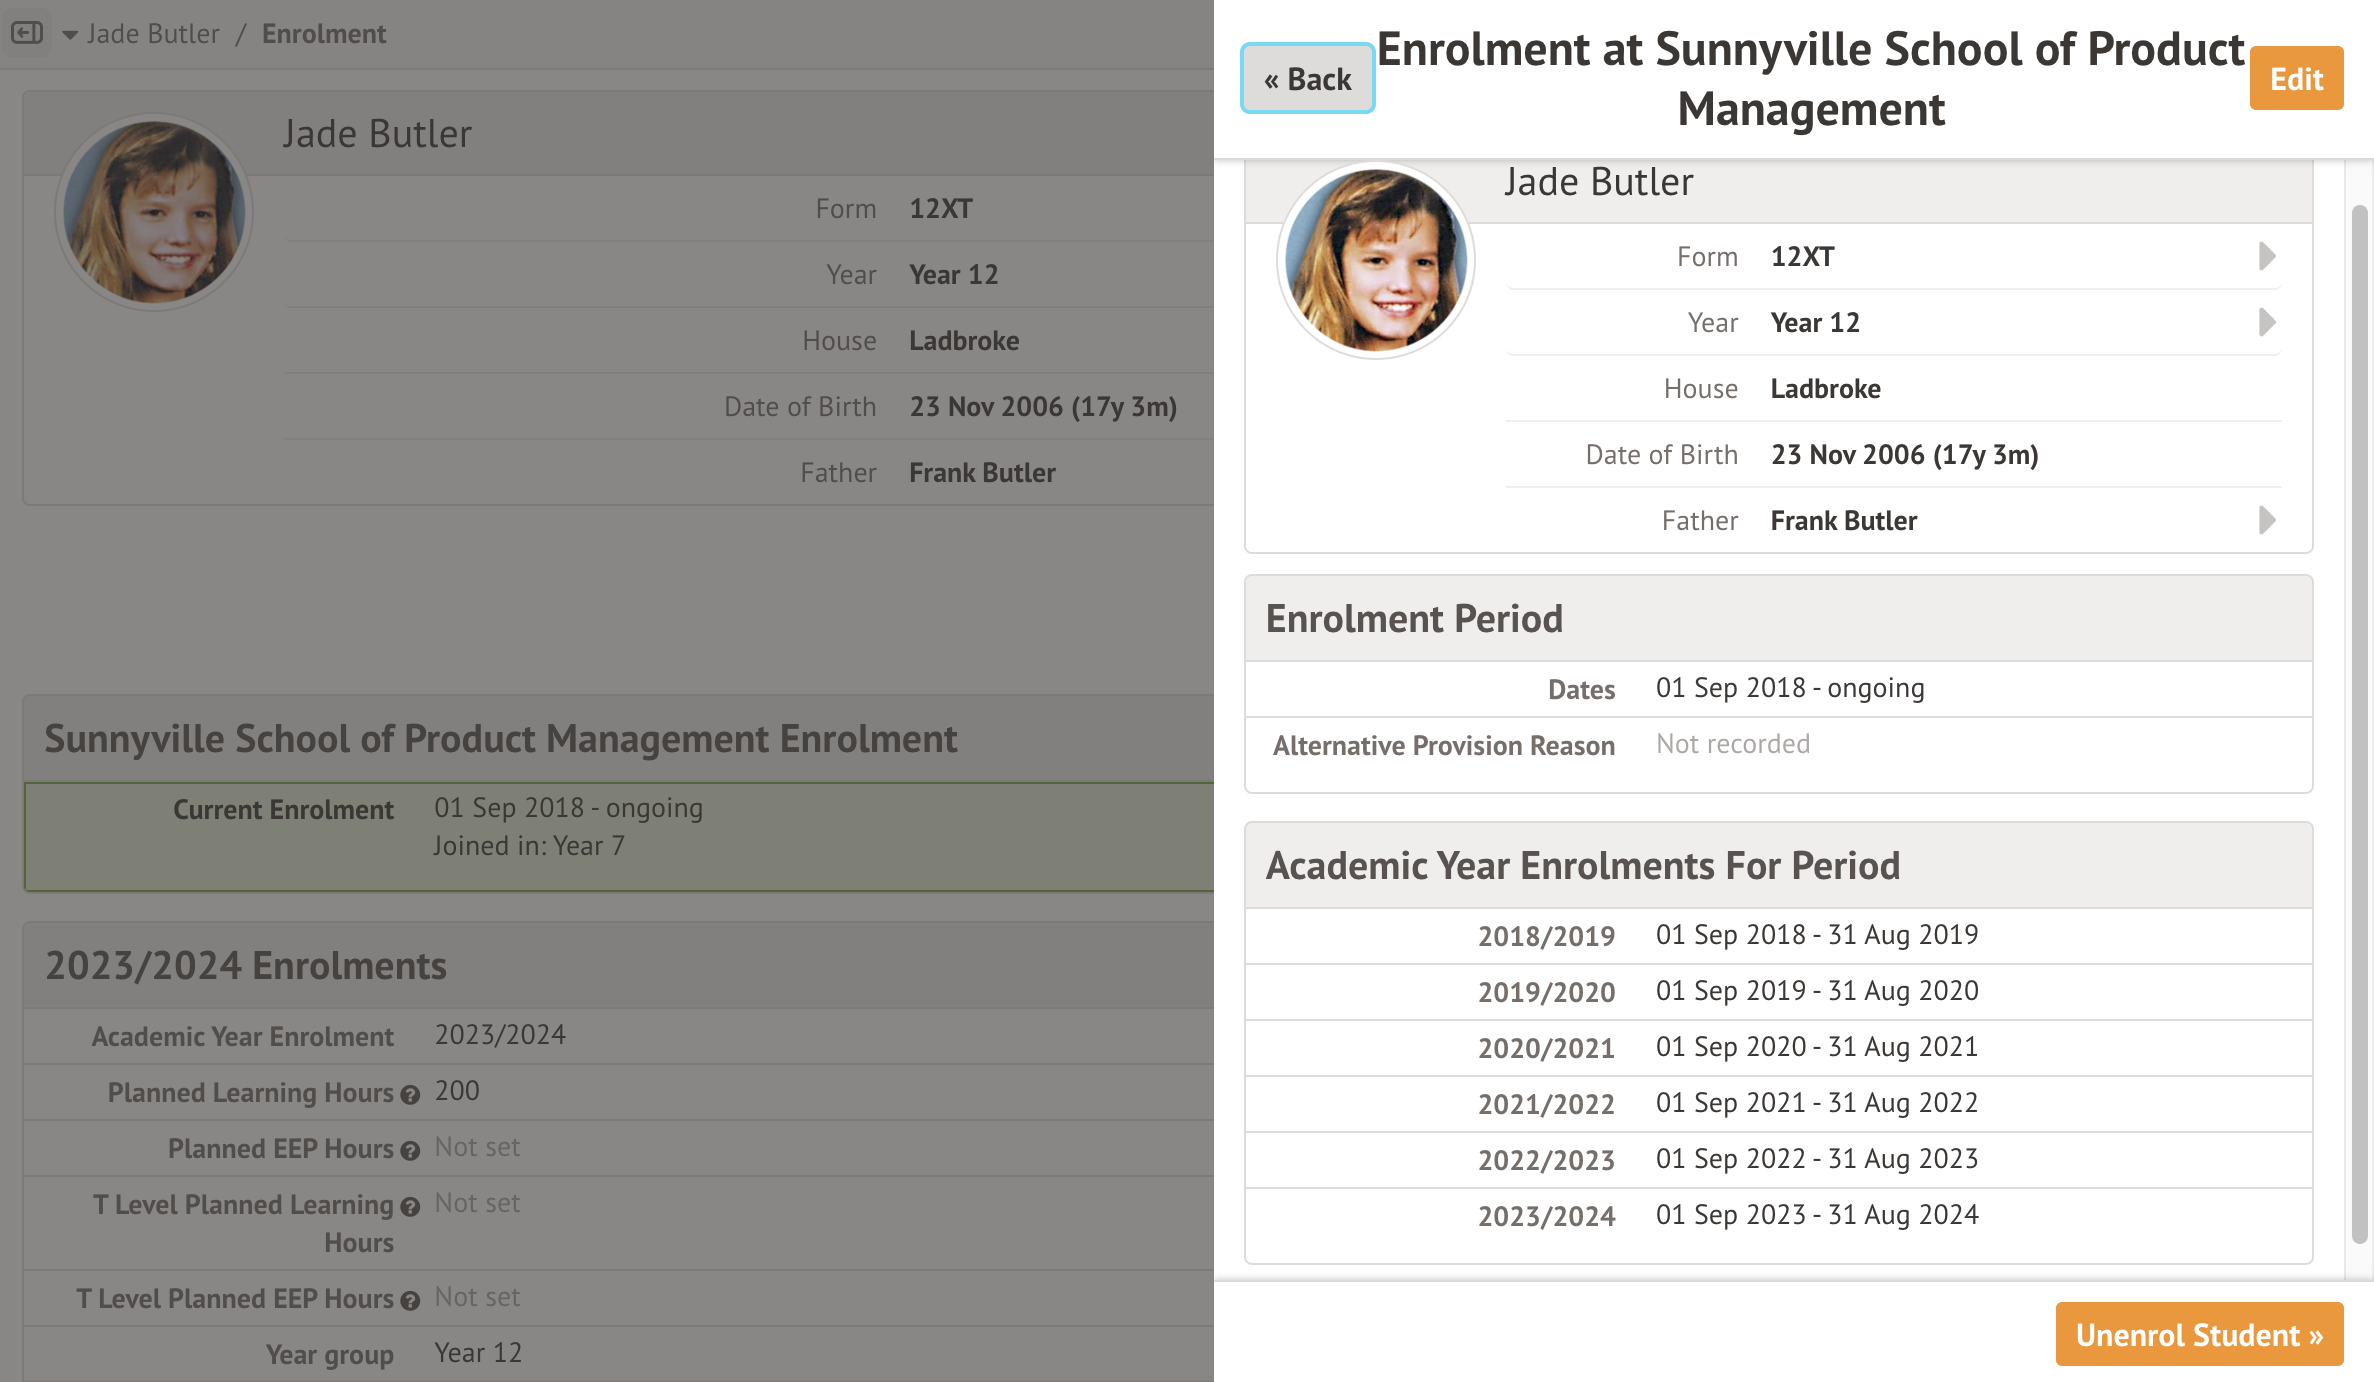Click the sidebar collapse icon at top left
This screenshot has width=2374, height=1382.
(27, 33)
